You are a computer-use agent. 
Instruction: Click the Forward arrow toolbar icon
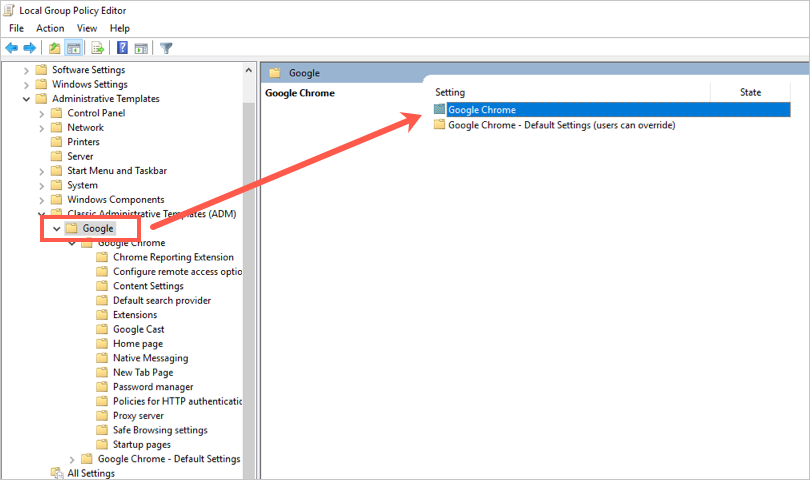(x=30, y=47)
